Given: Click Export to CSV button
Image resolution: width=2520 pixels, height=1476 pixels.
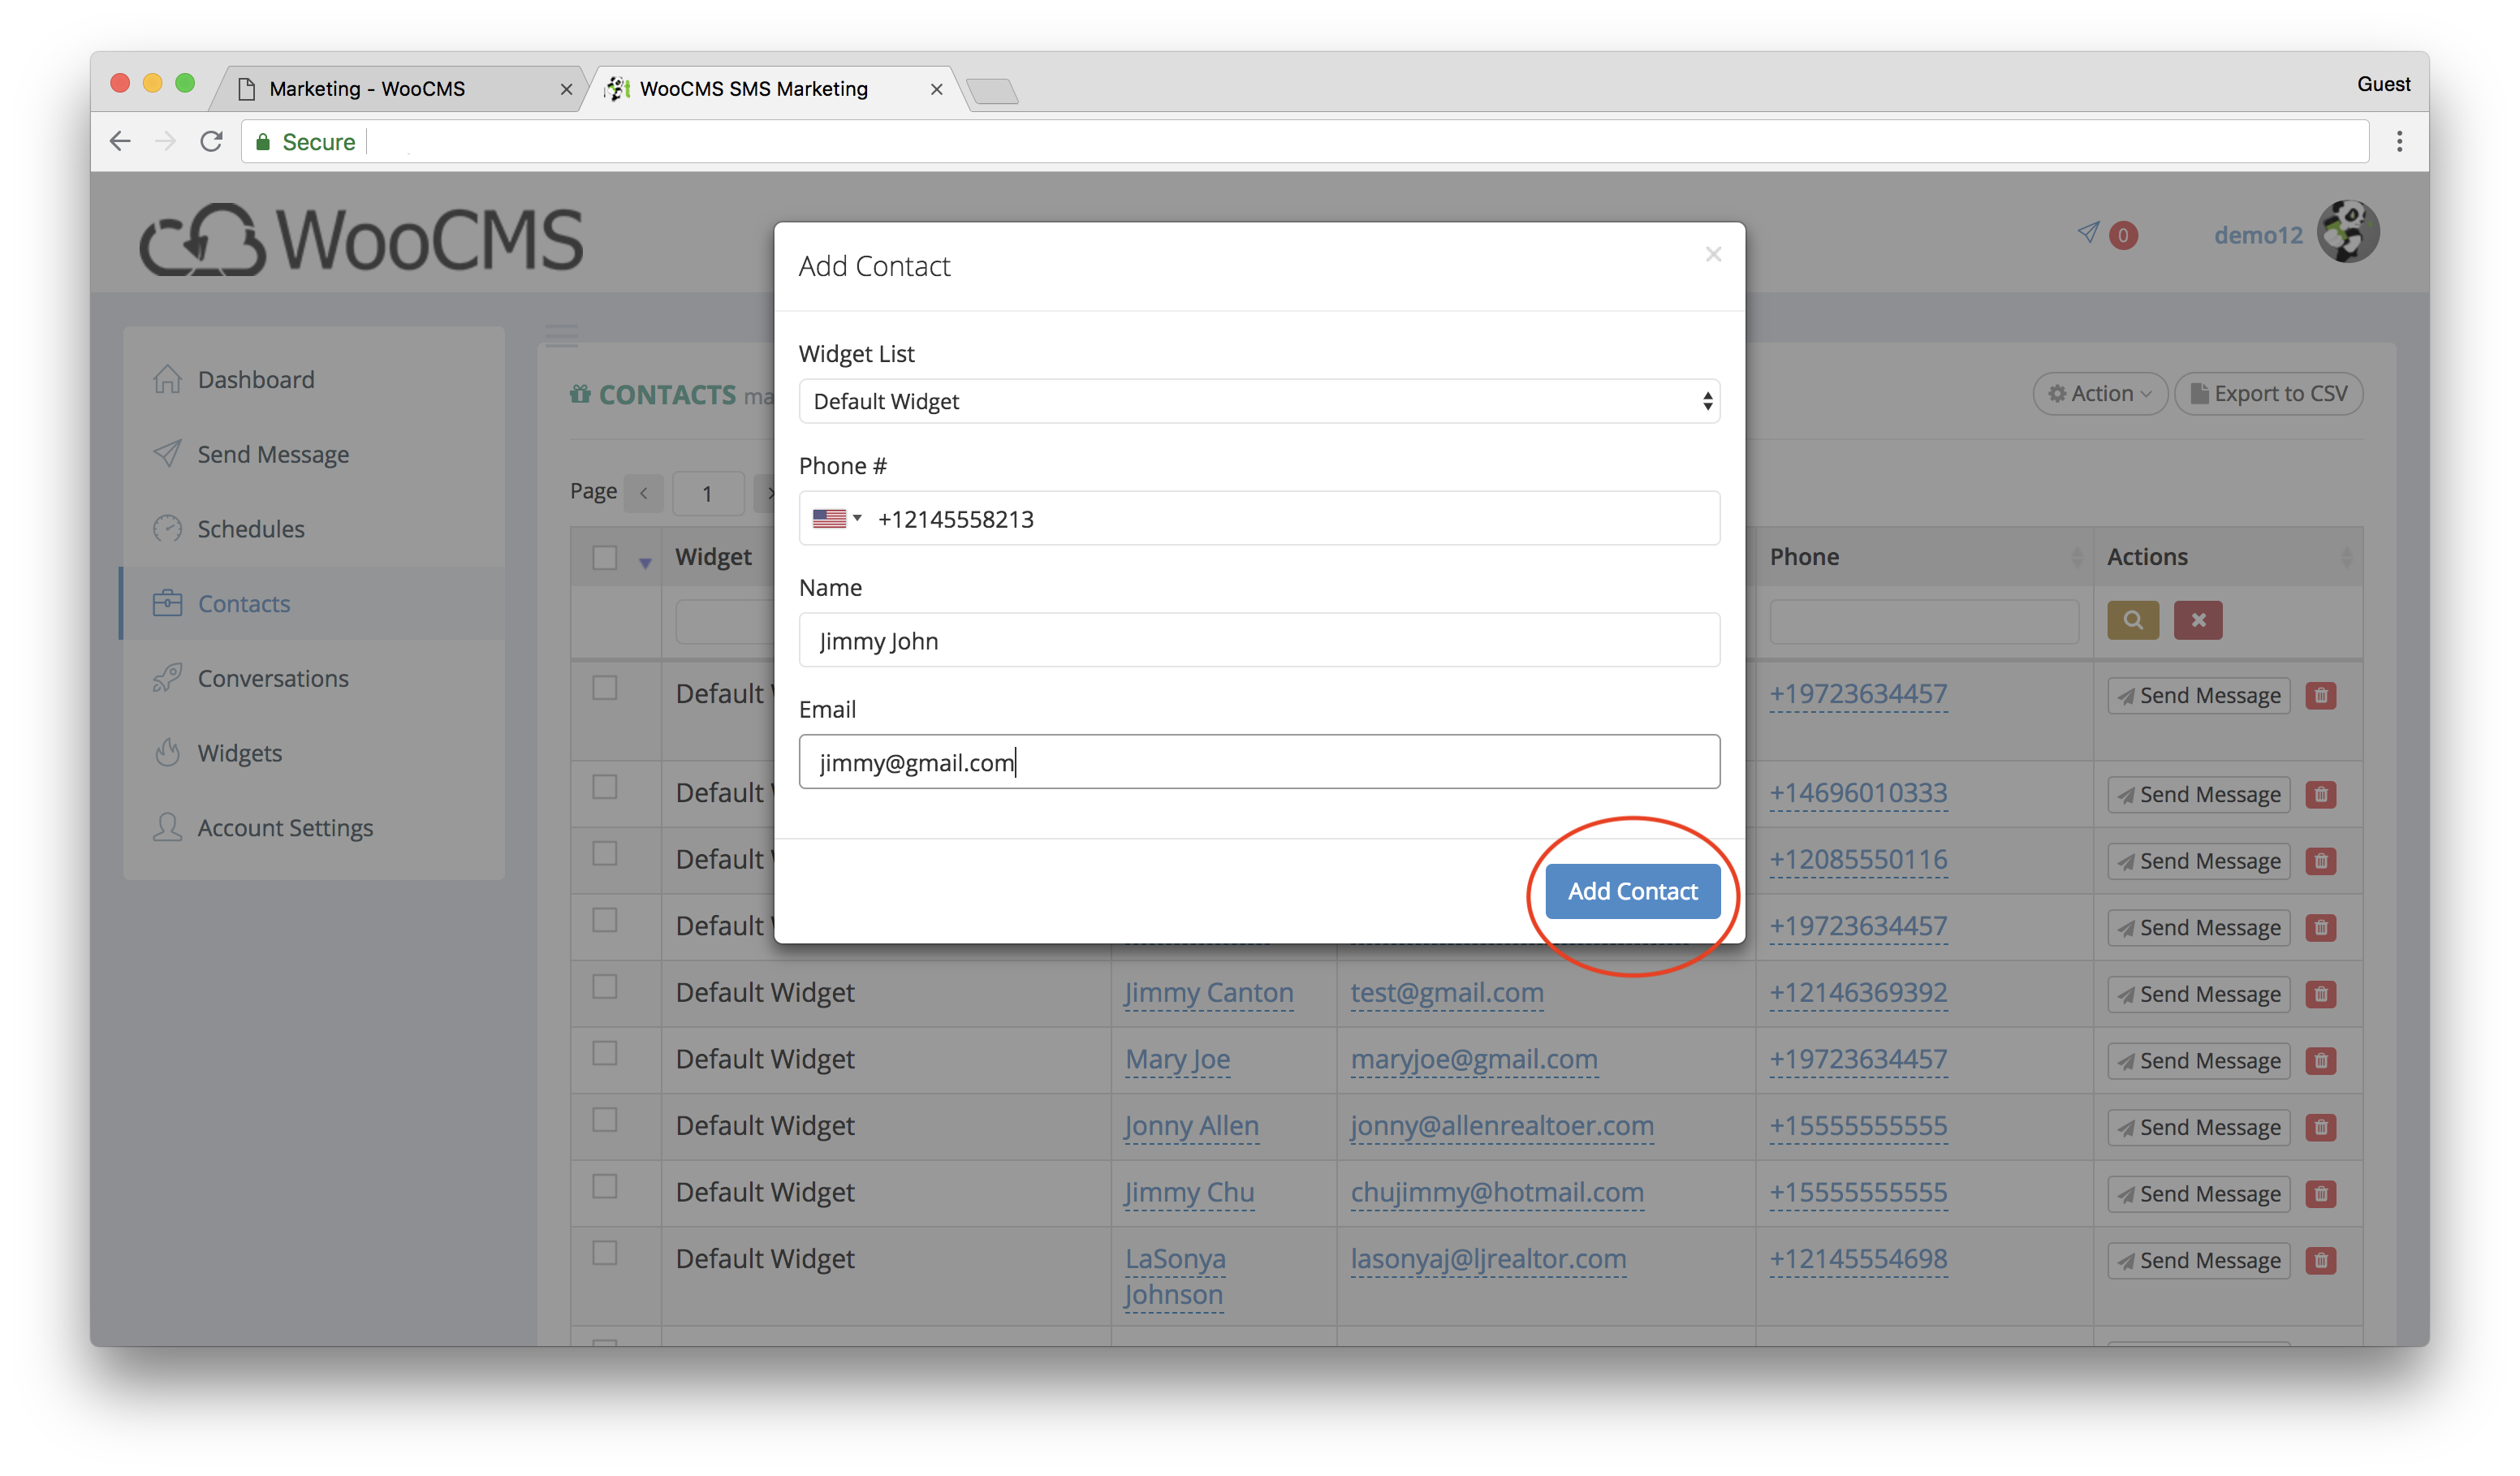Looking at the screenshot, I should pyautogui.click(x=2272, y=390).
